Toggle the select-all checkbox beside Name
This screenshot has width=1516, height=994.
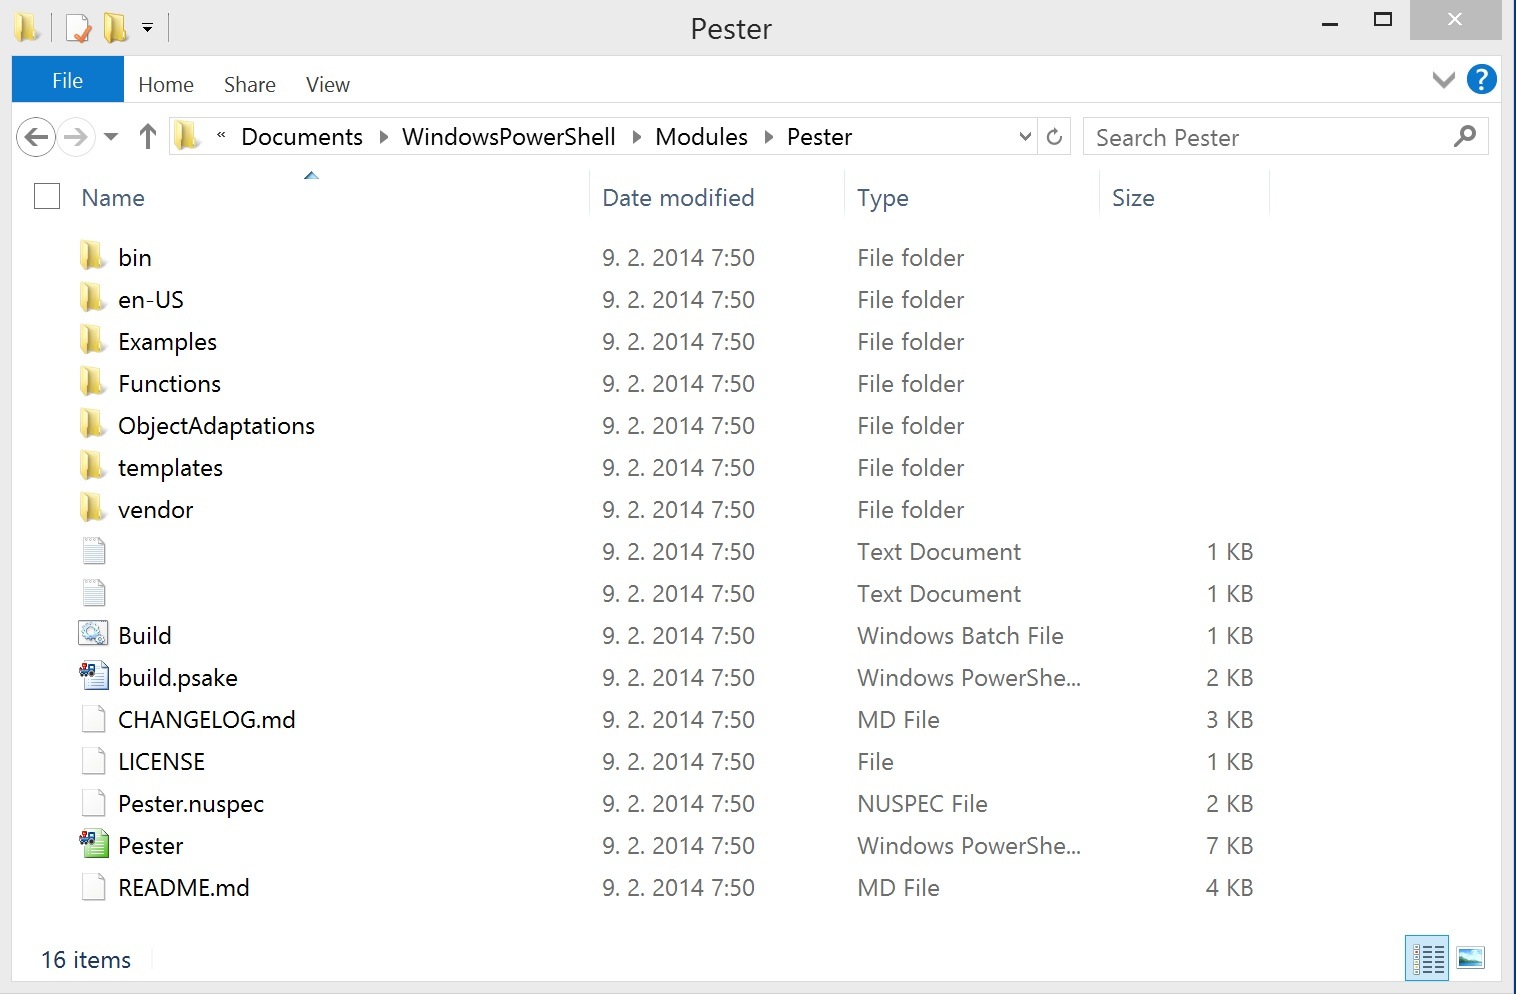click(x=47, y=197)
